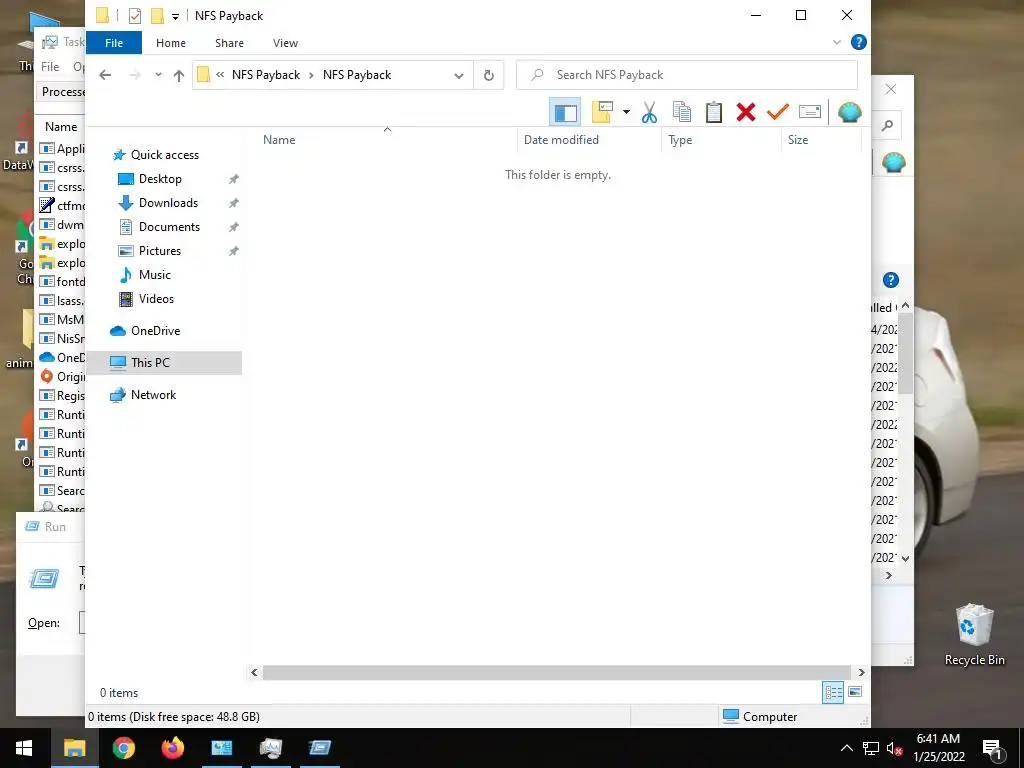Screen dimensions: 1024x768
Task: Click the Search NFS Payback field
Action: coord(686,75)
